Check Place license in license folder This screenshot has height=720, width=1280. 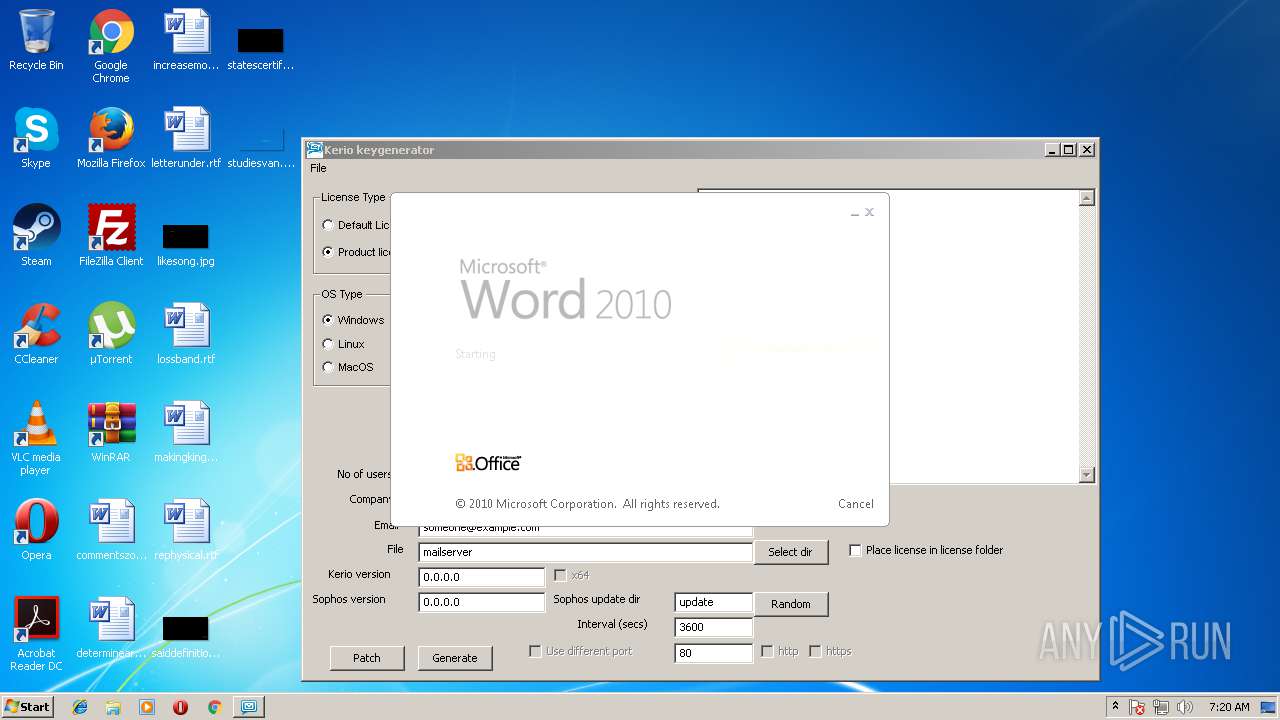pyautogui.click(x=855, y=550)
